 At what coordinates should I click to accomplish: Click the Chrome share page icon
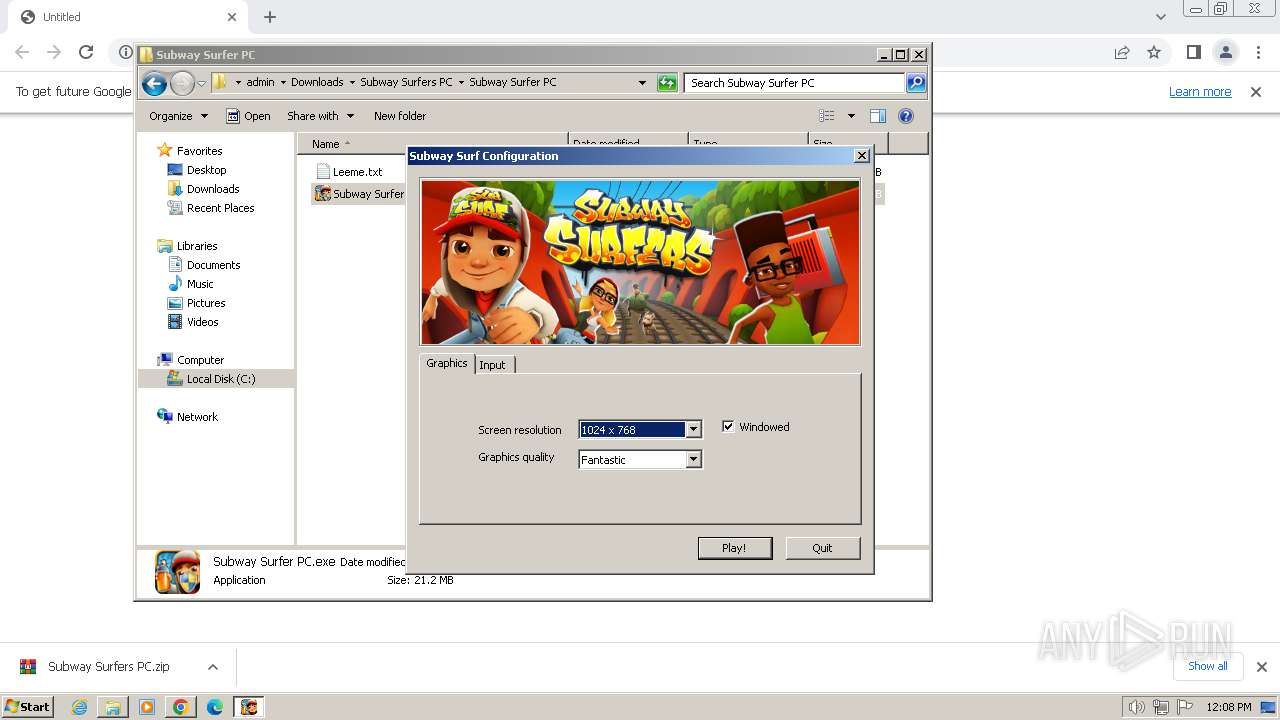pyautogui.click(x=1122, y=52)
